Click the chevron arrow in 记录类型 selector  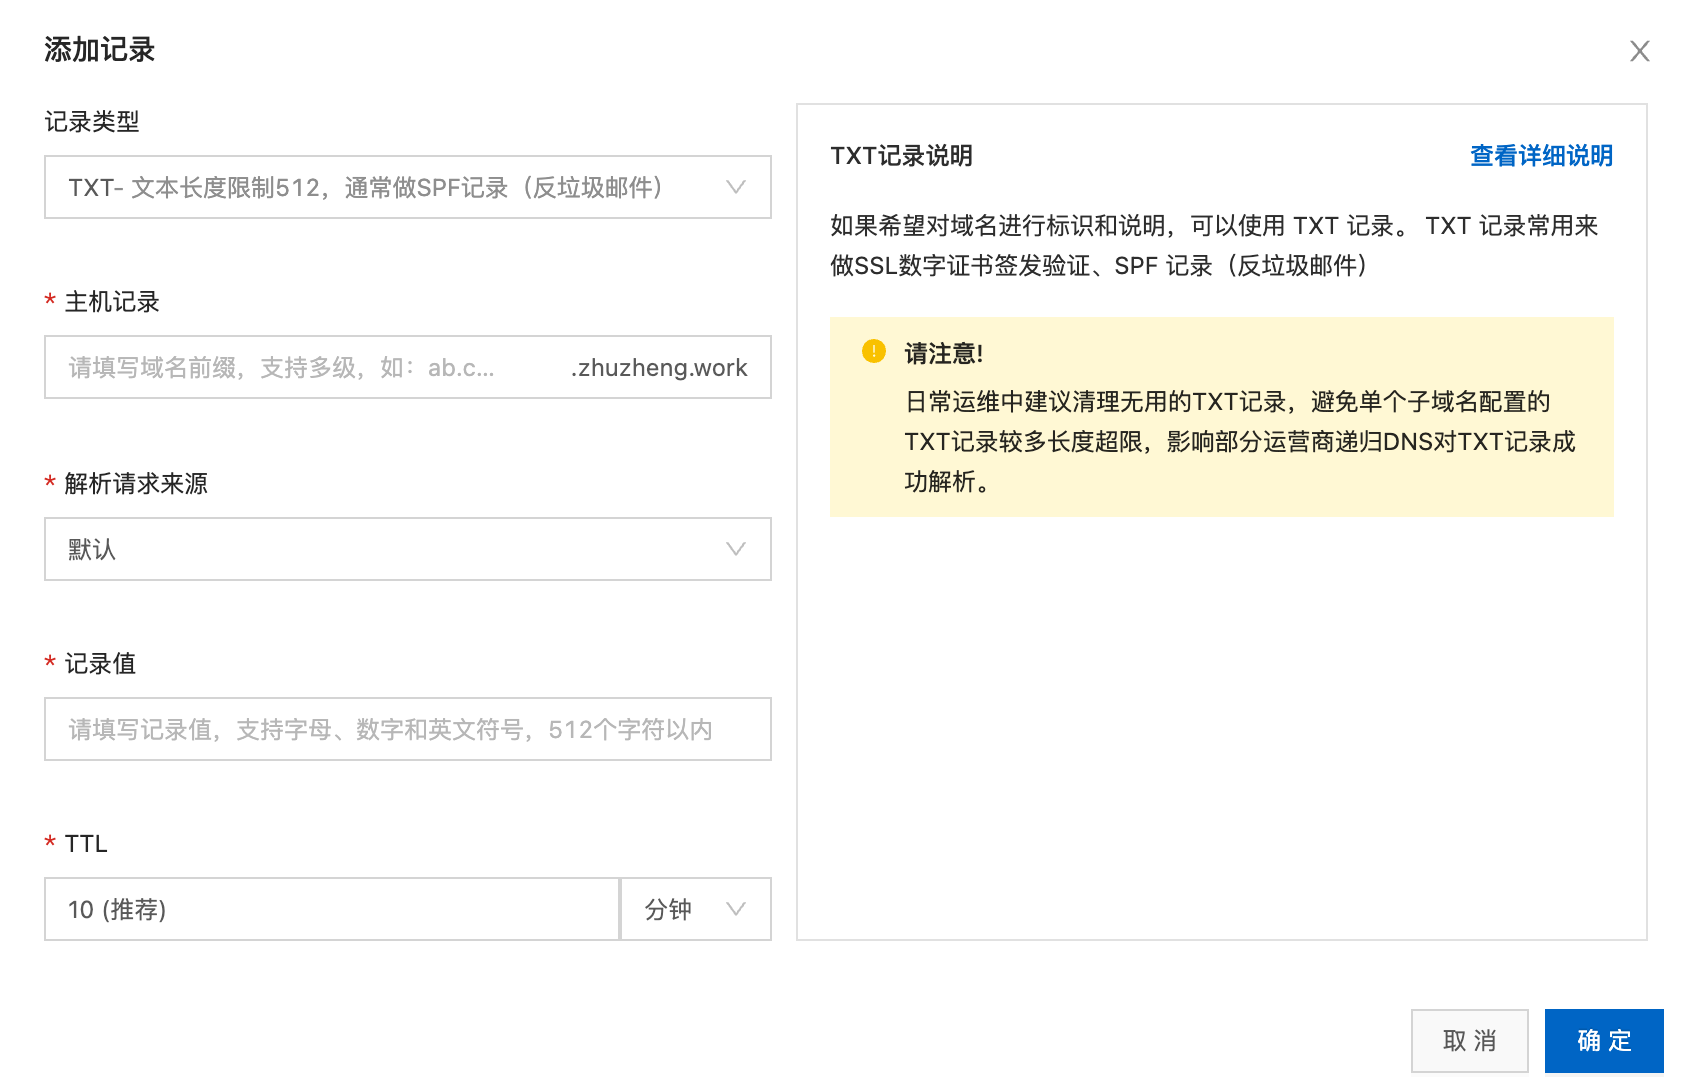tap(736, 187)
